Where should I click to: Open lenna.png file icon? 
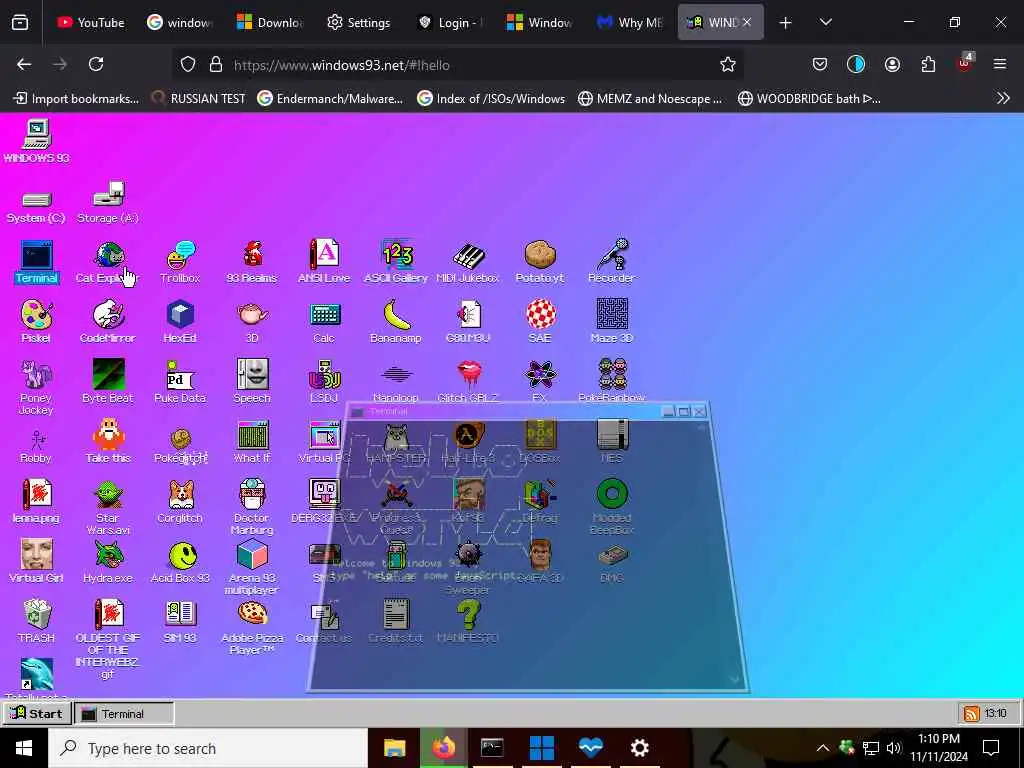[36, 502]
